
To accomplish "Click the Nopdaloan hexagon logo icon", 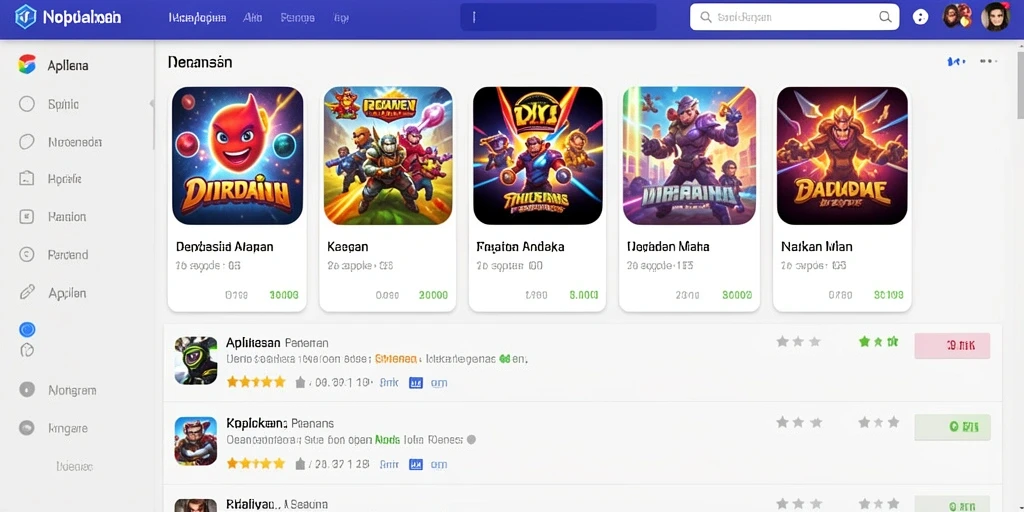I will pyautogui.click(x=25, y=17).
